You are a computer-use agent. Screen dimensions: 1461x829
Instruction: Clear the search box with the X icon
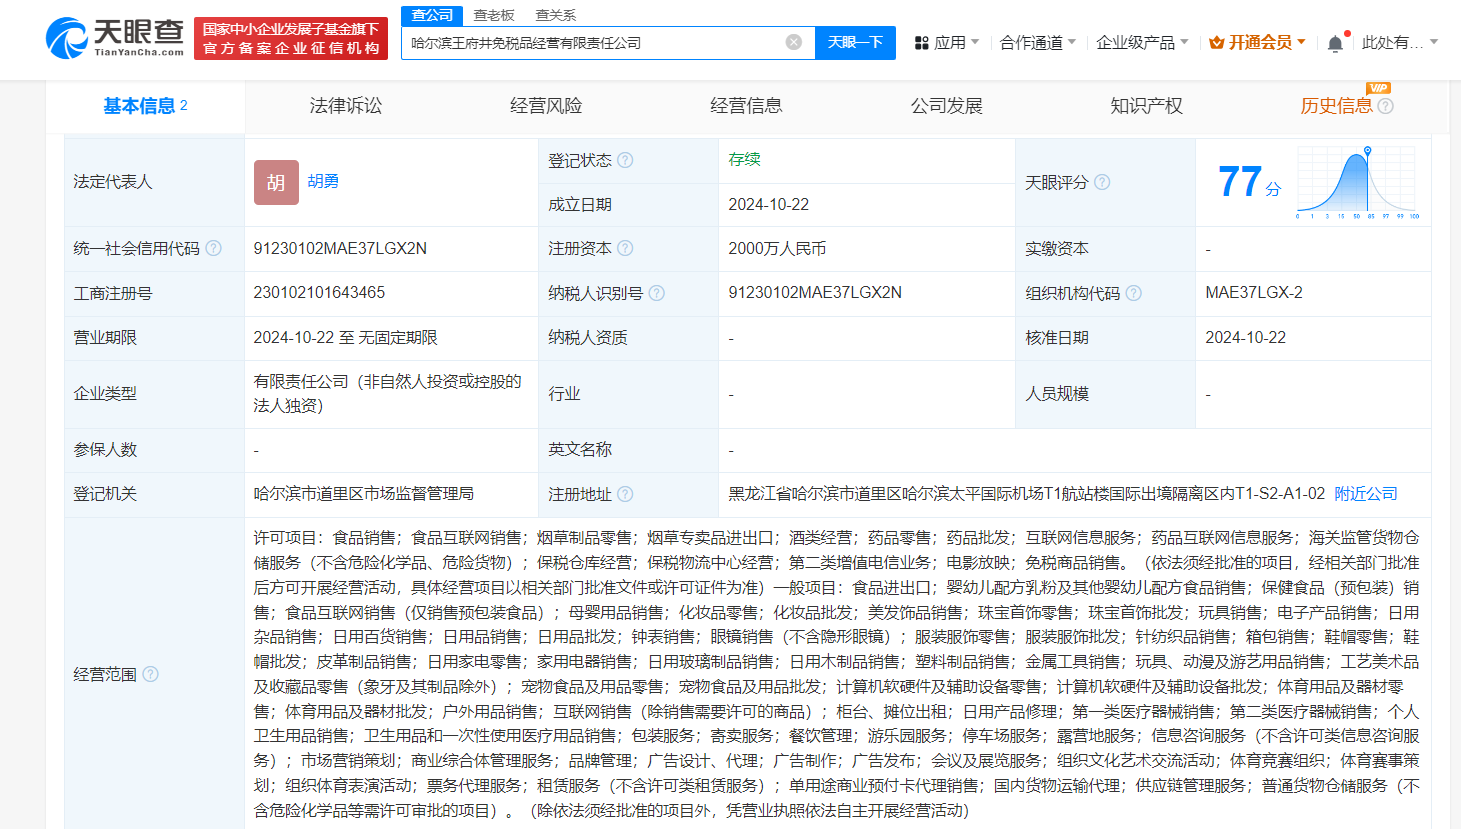coord(795,42)
